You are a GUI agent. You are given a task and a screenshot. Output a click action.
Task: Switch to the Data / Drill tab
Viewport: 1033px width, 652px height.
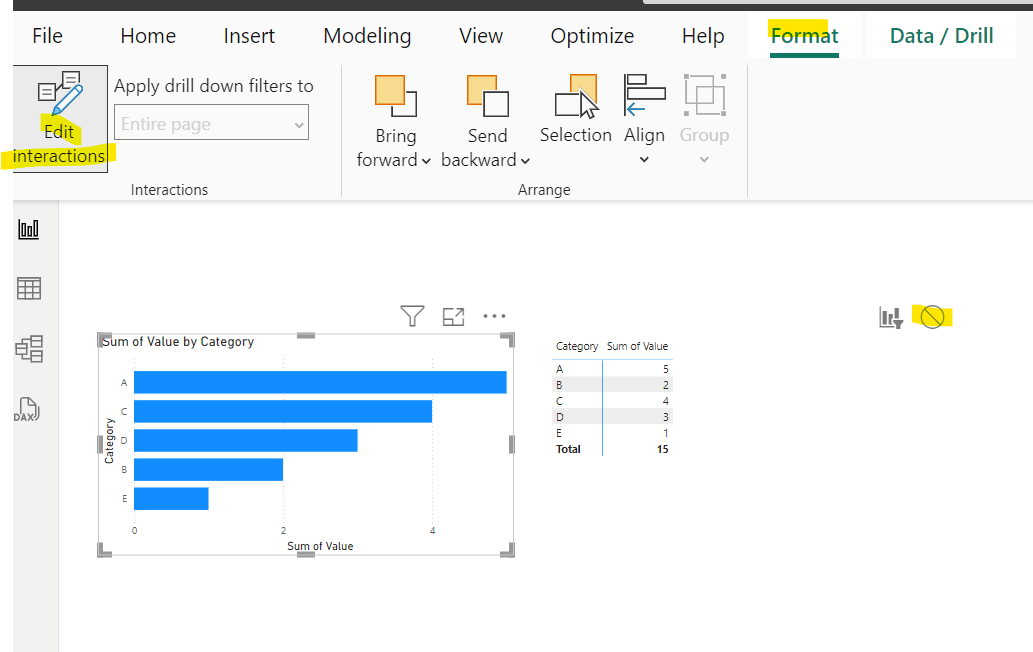pyautogui.click(x=941, y=36)
